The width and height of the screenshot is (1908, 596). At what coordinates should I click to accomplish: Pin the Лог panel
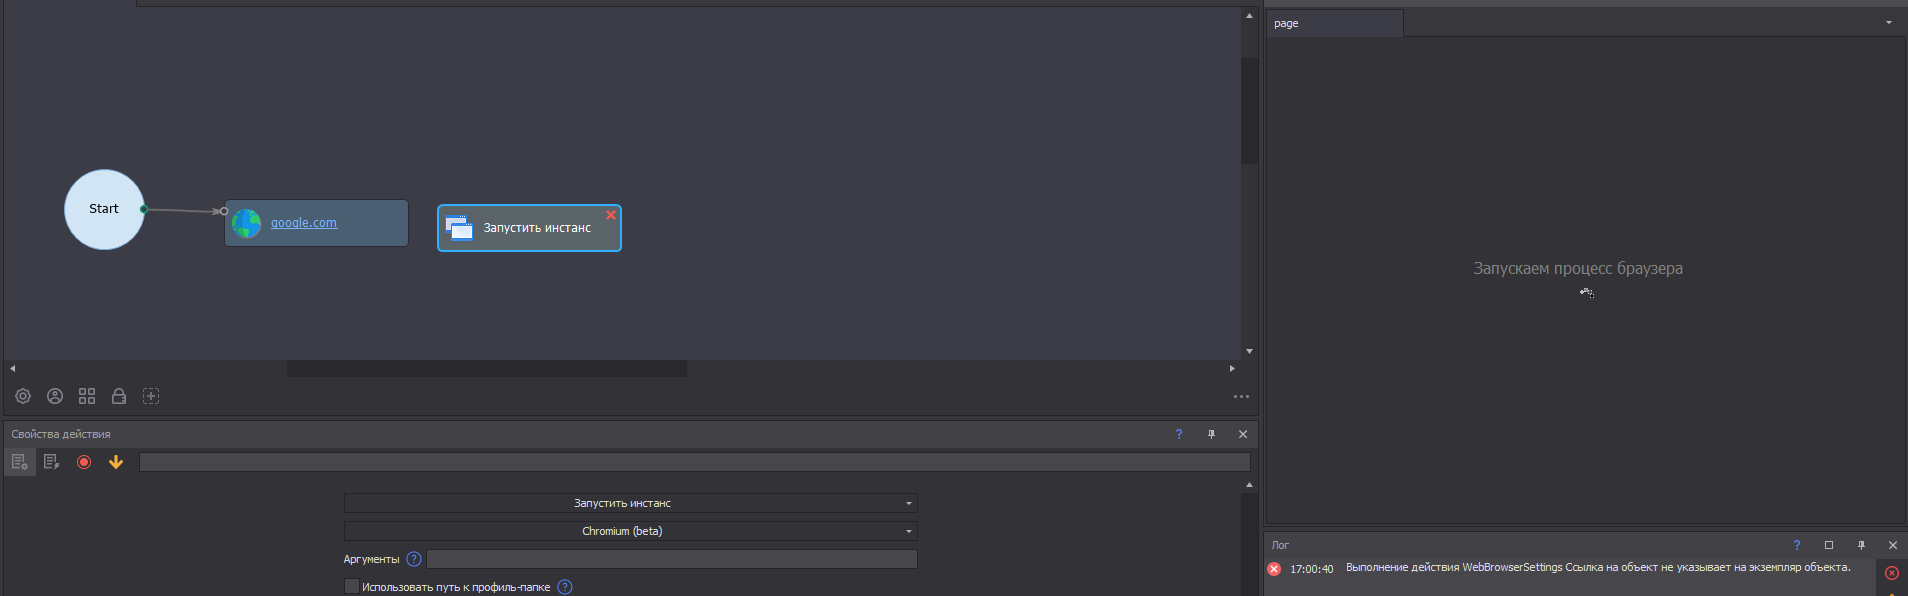(1861, 545)
